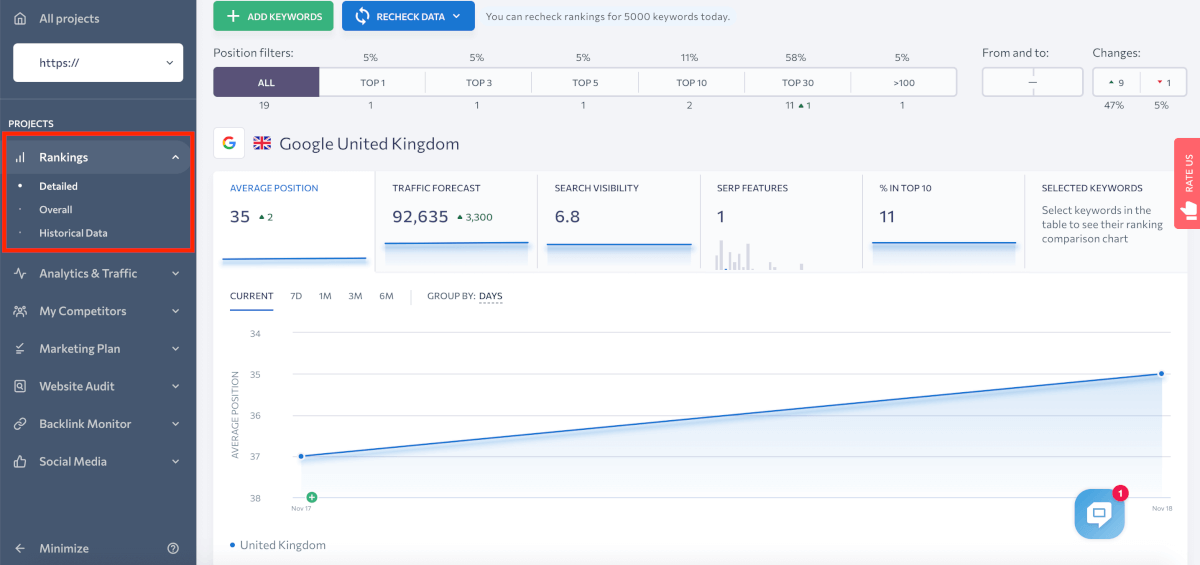The width and height of the screenshot is (1200, 565).
Task: Select the 3M time range tab
Action: click(355, 296)
